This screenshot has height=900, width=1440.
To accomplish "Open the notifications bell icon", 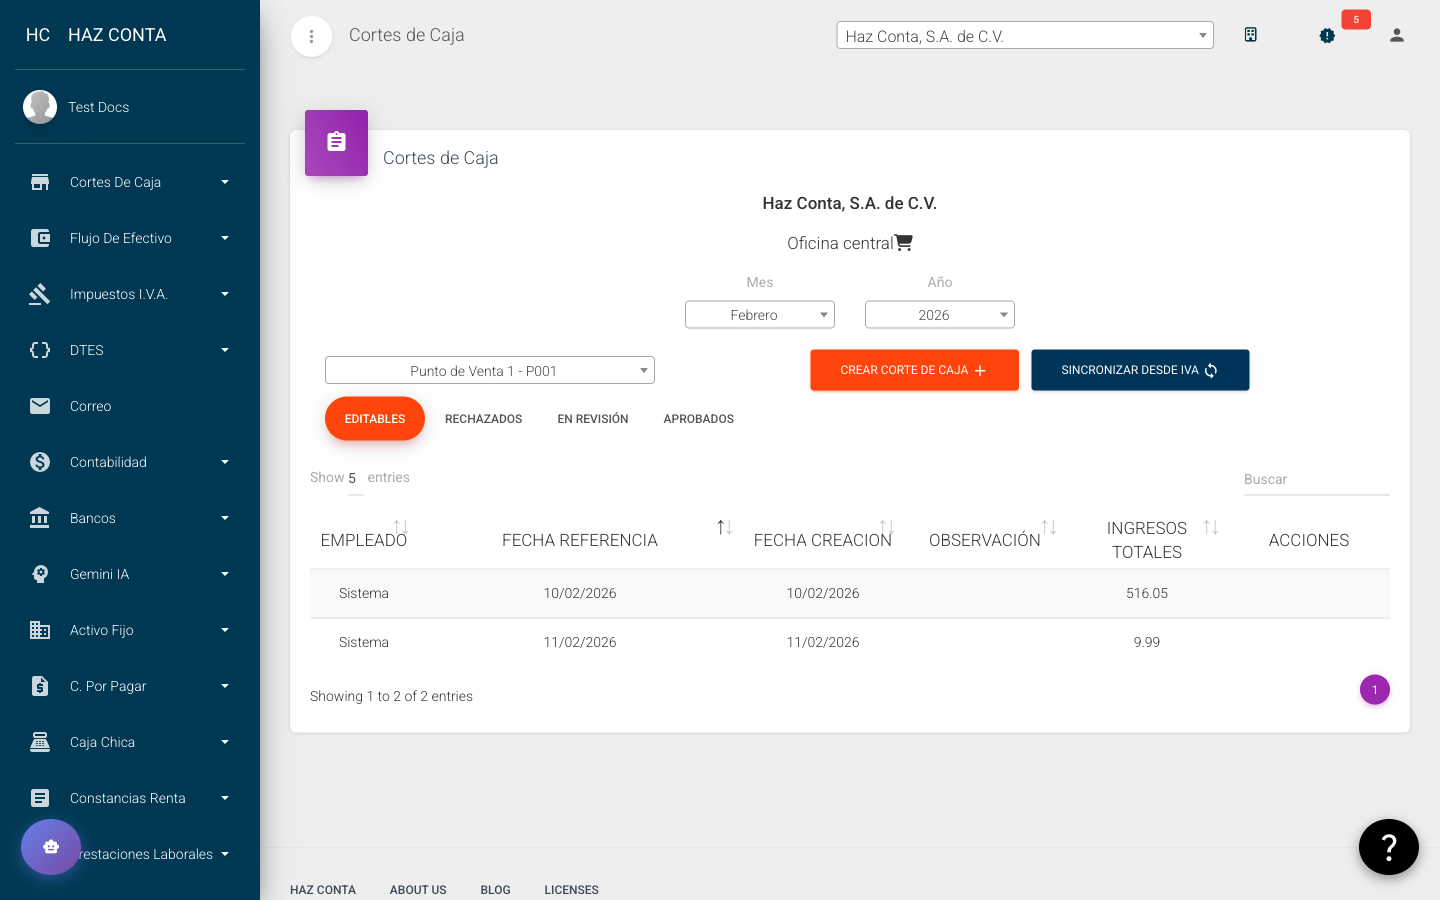I will (1327, 34).
